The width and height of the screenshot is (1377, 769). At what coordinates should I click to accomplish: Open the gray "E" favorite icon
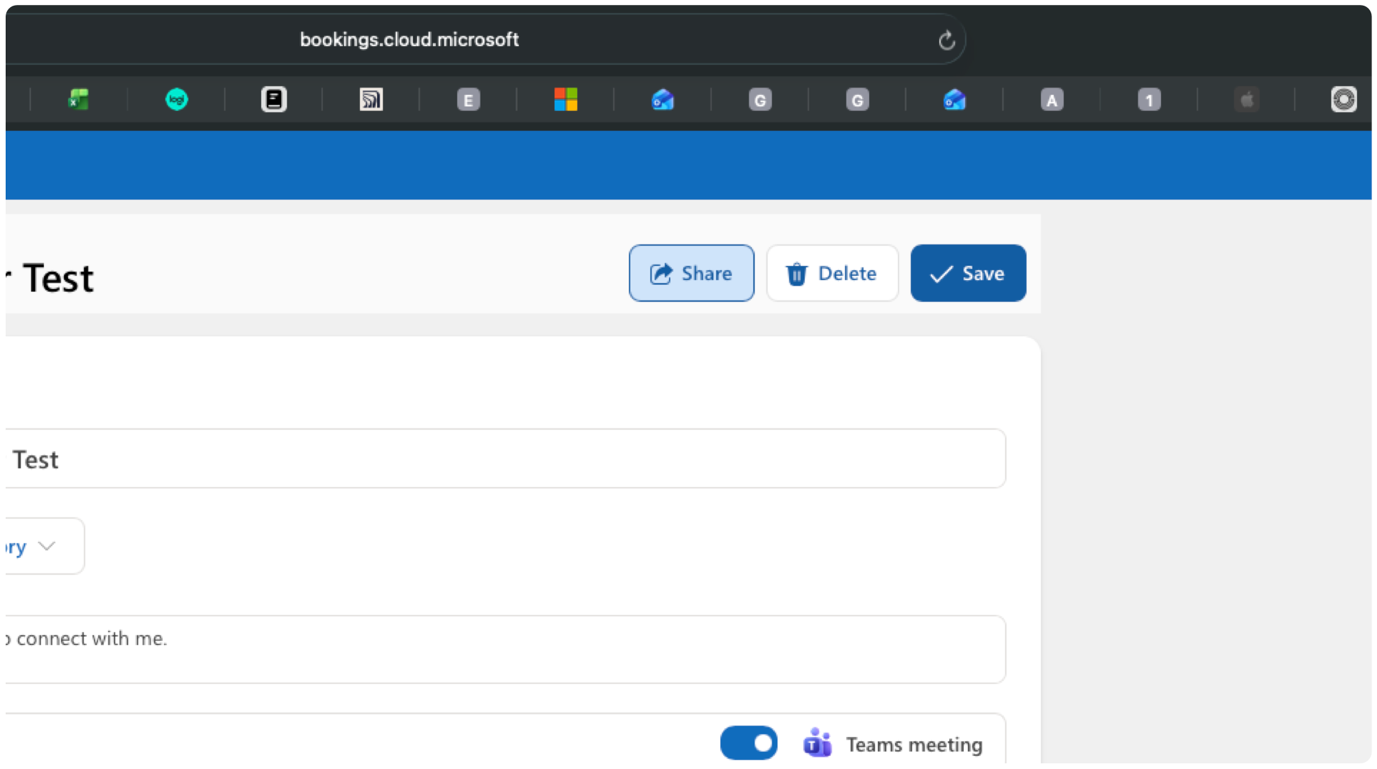pos(468,99)
